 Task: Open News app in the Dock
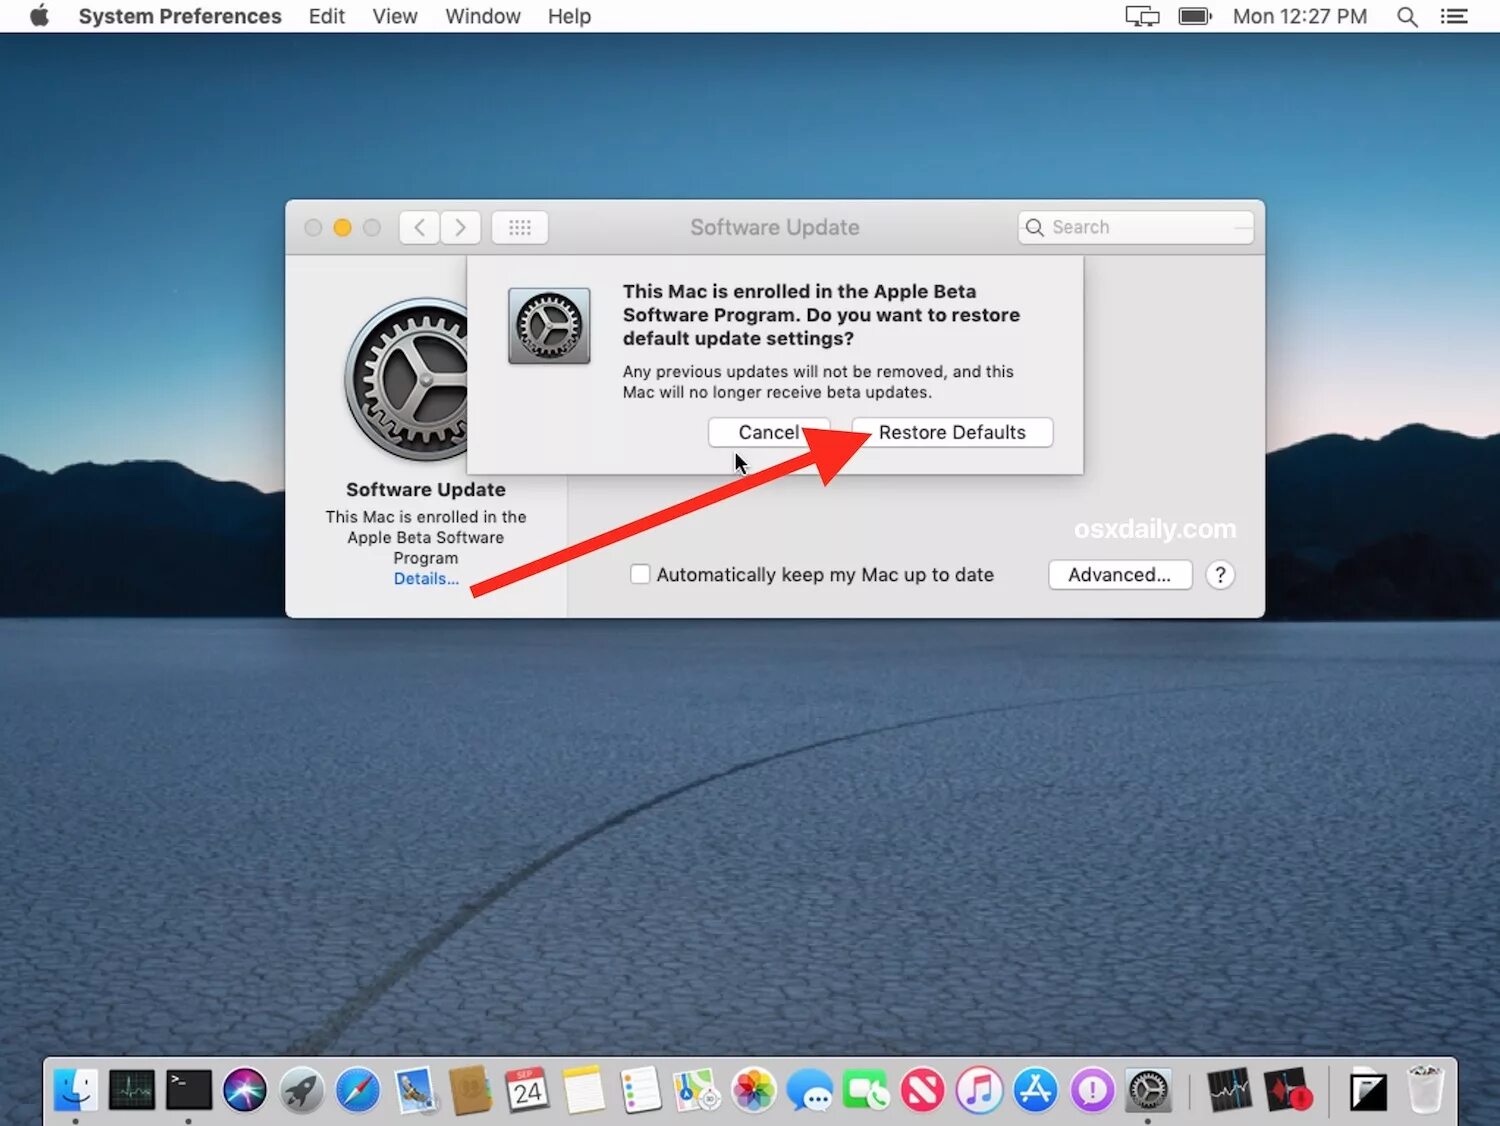tap(923, 1089)
